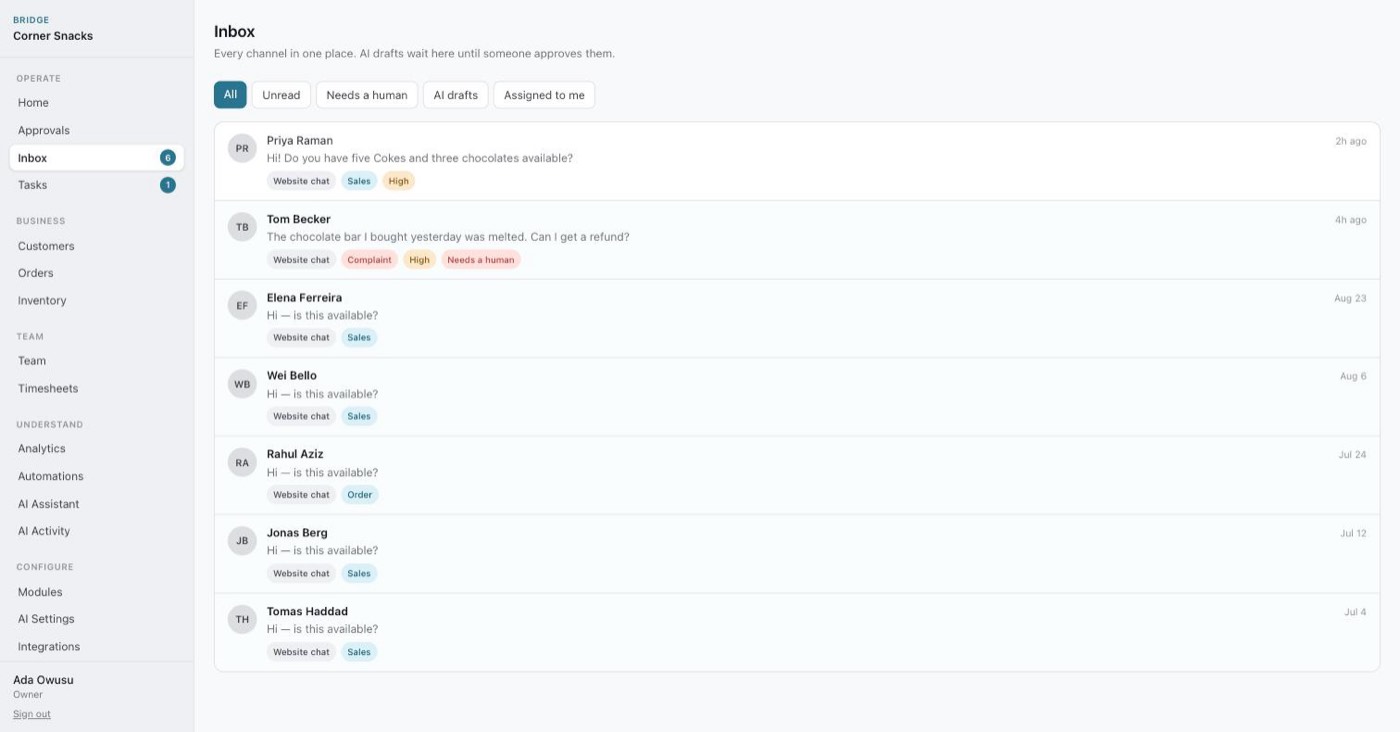This screenshot has width=1400, height=732.
Task: Open Tomas Haddad's conversation name
Action: coord(307,611)
